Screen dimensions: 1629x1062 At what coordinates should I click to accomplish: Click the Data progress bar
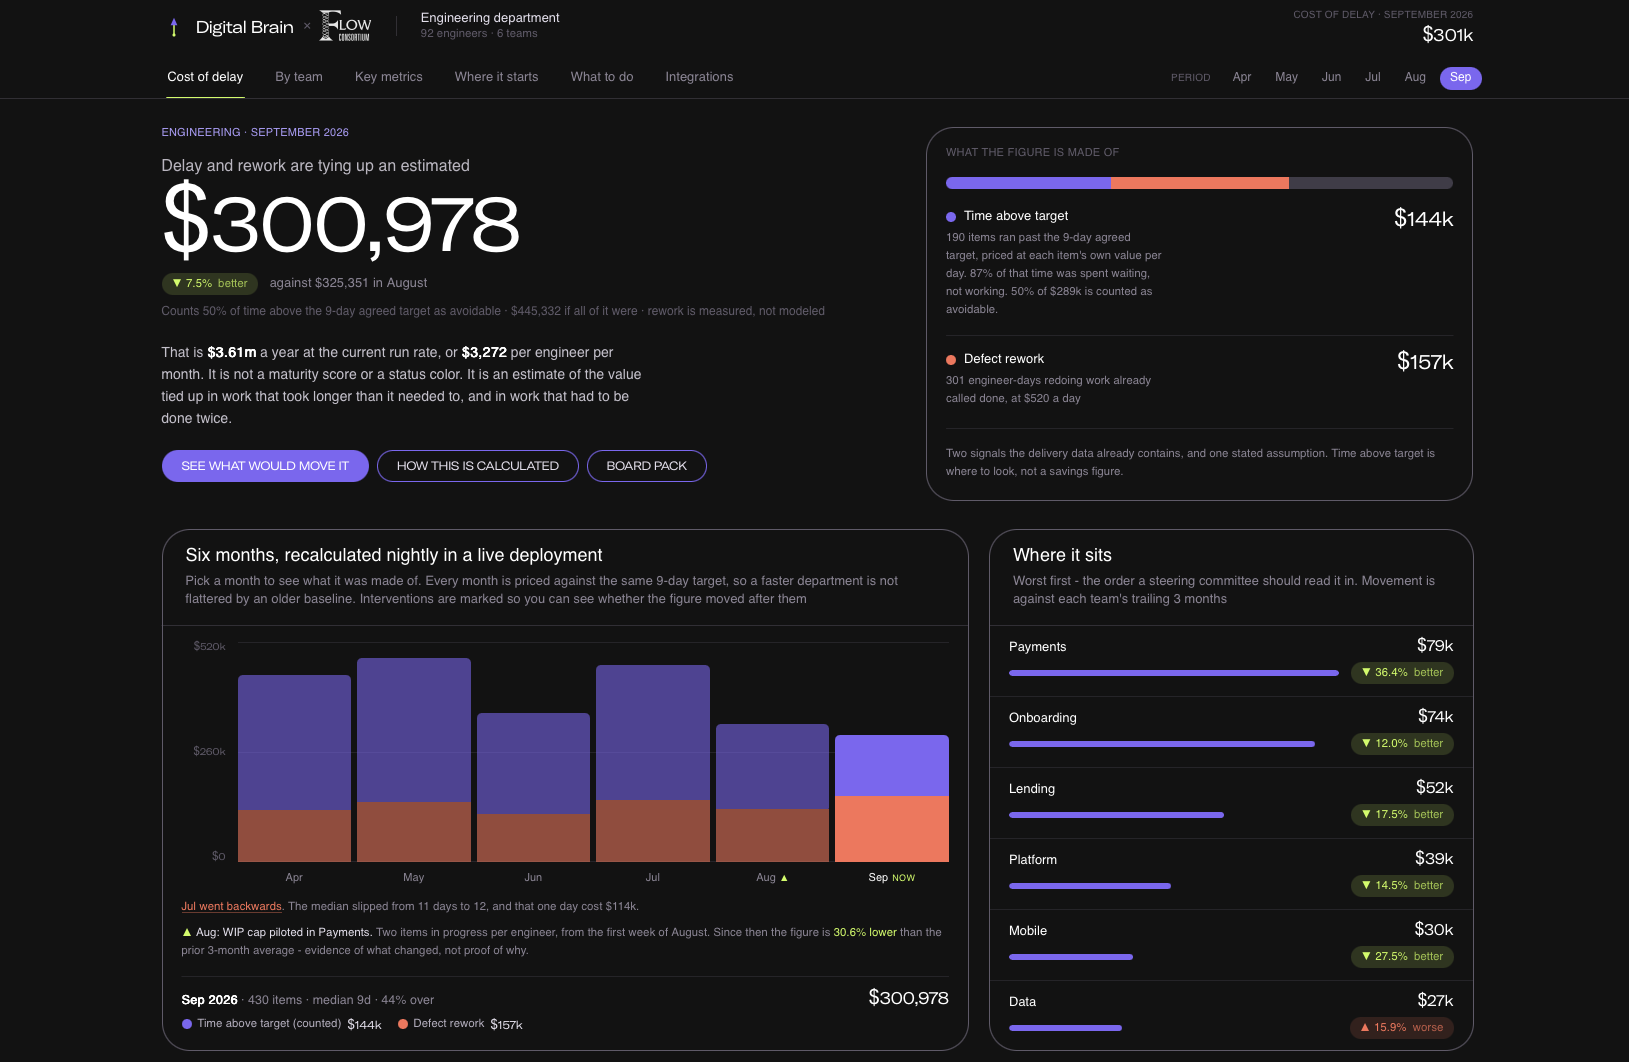pos(1065,1028)
